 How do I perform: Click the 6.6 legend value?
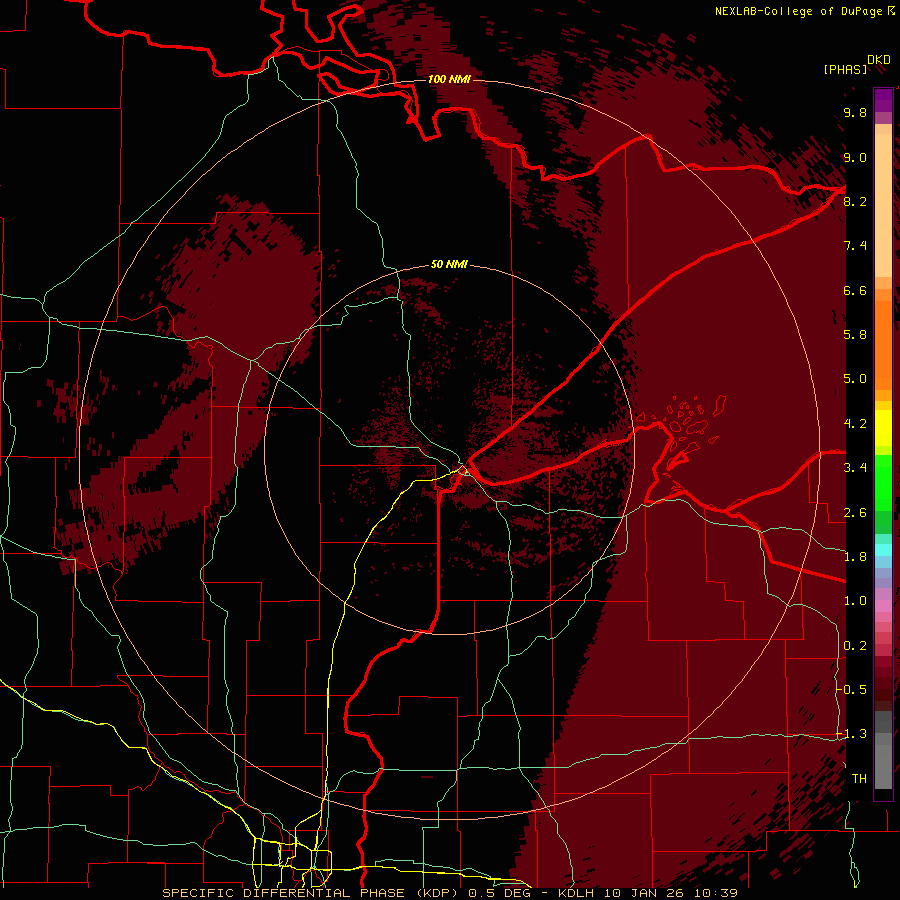855,290
